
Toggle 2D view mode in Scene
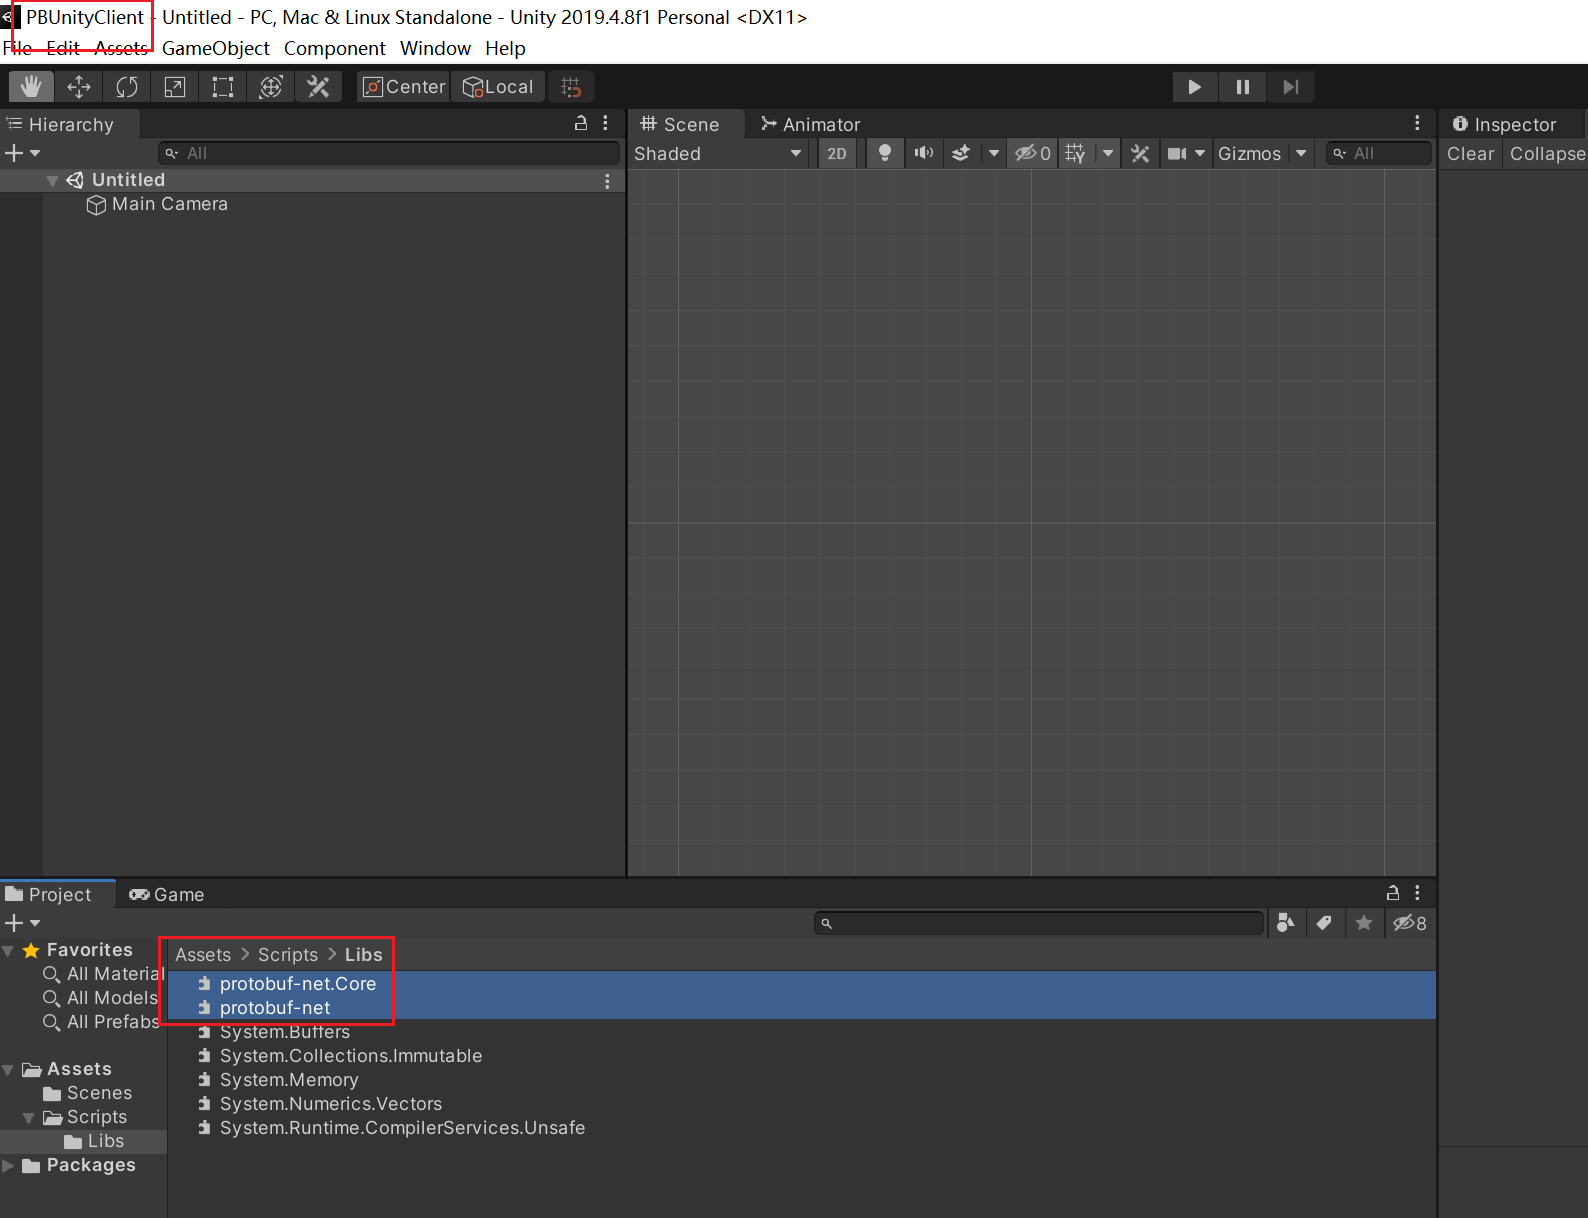tap(837, 154)
